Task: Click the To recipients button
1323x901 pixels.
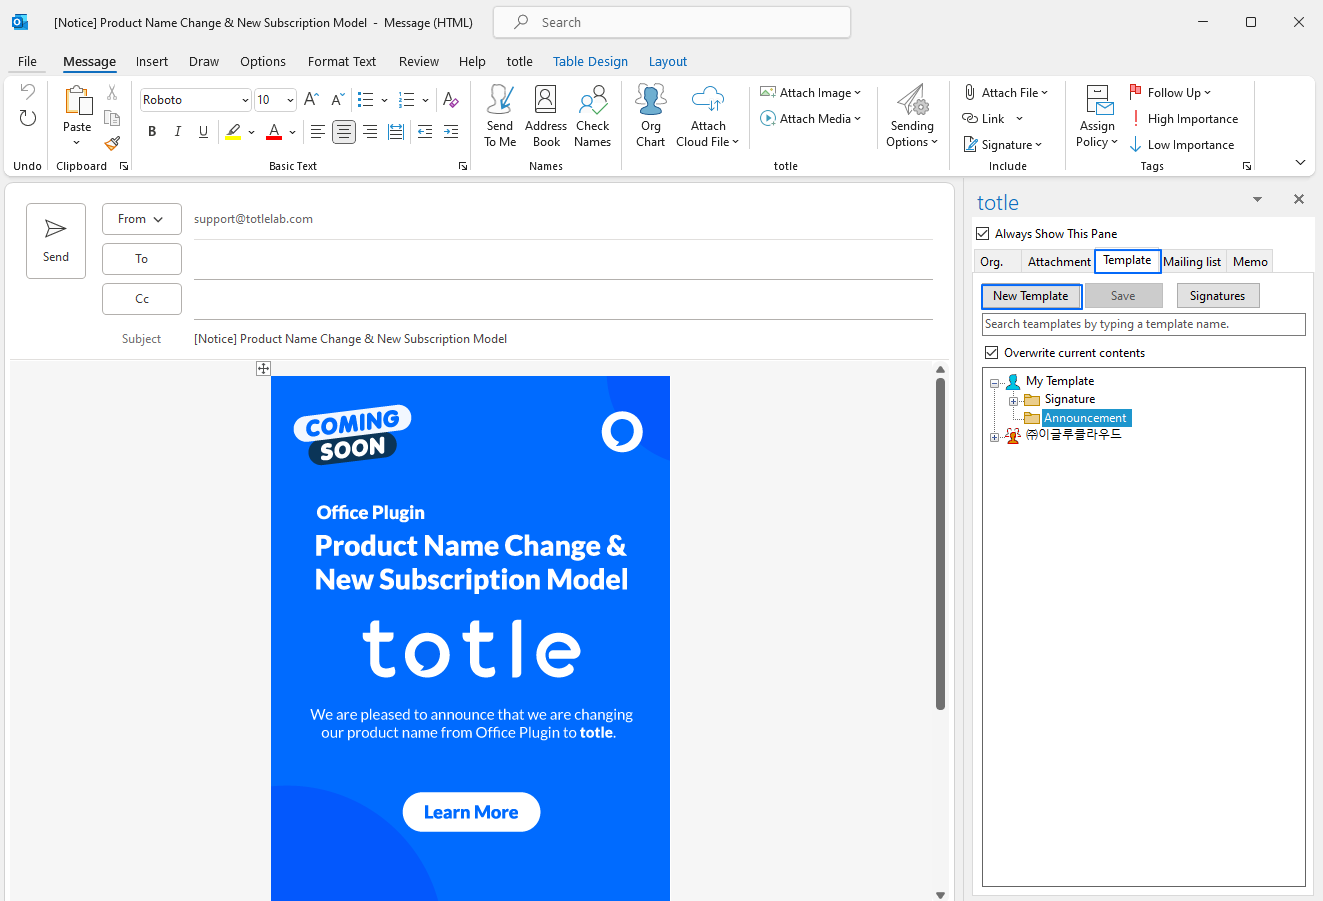Action: pos(142,259)
